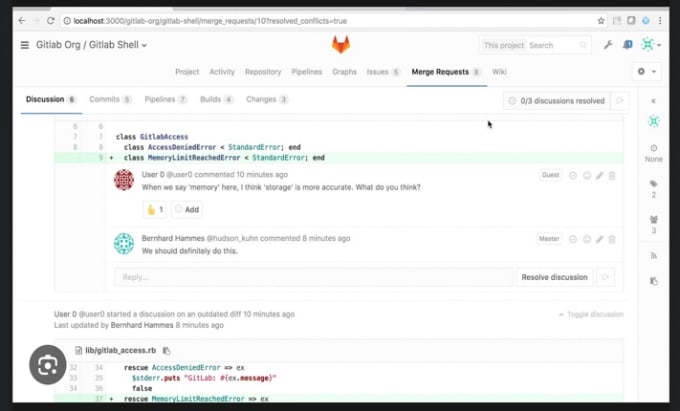The width and height of the screenshot is (680, 411).
Task: Toggle resolve on Bernhard Hammes comment
Action: [572, 239]
